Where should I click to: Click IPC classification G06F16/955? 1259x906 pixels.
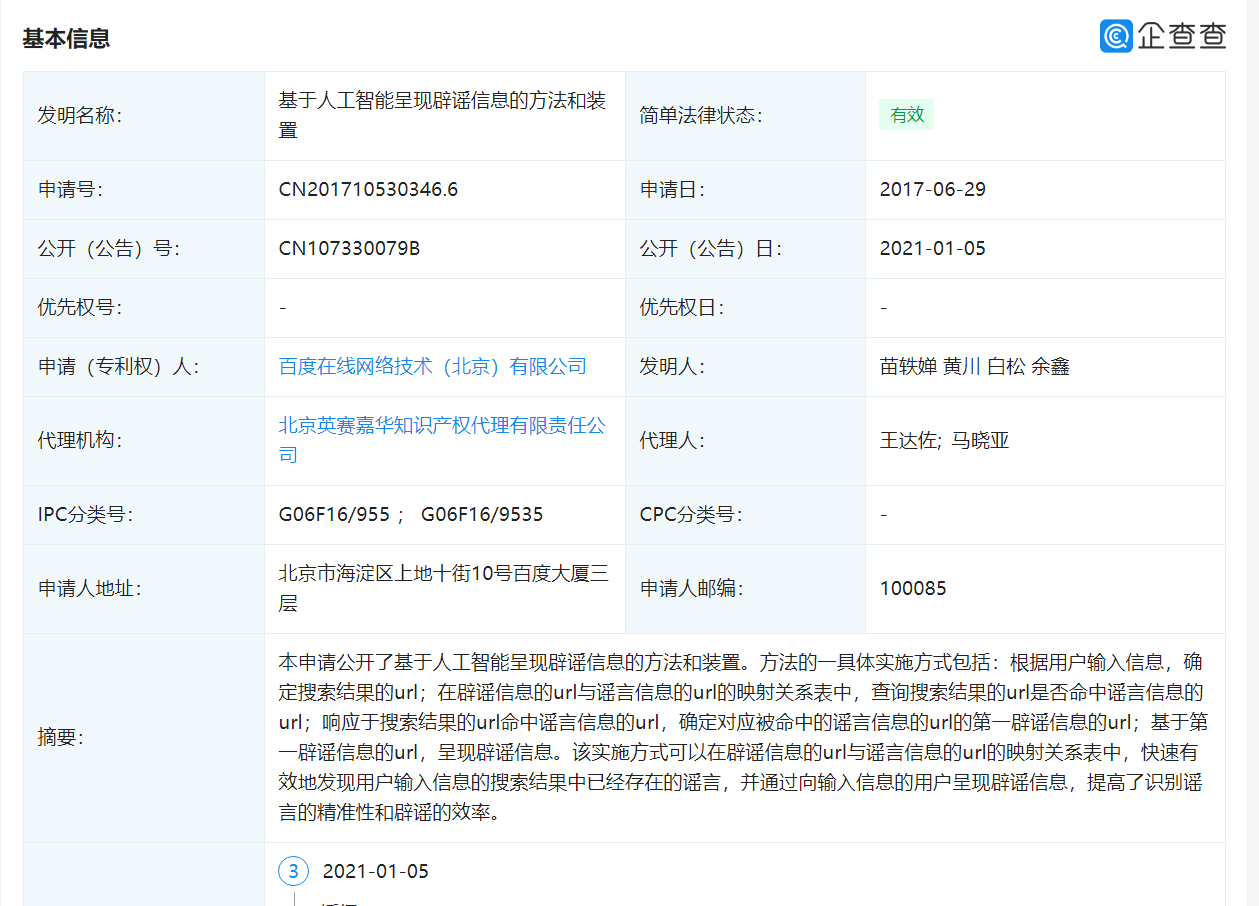[334, 514]
